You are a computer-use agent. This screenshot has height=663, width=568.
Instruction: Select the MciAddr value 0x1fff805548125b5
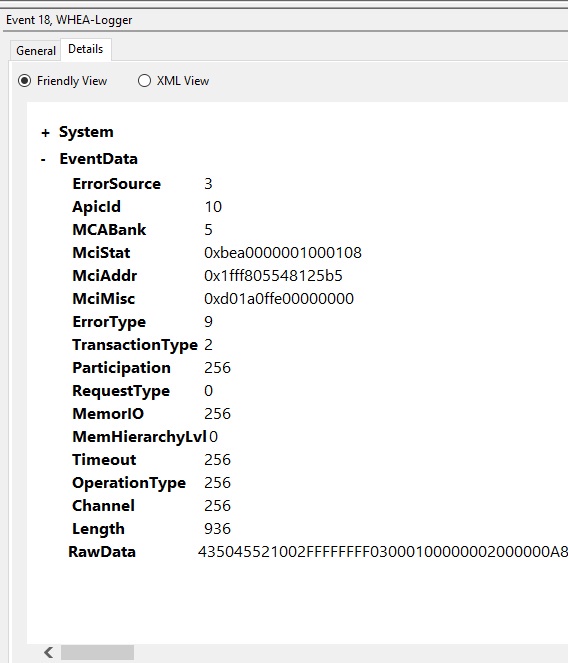[x=273, y=276]
